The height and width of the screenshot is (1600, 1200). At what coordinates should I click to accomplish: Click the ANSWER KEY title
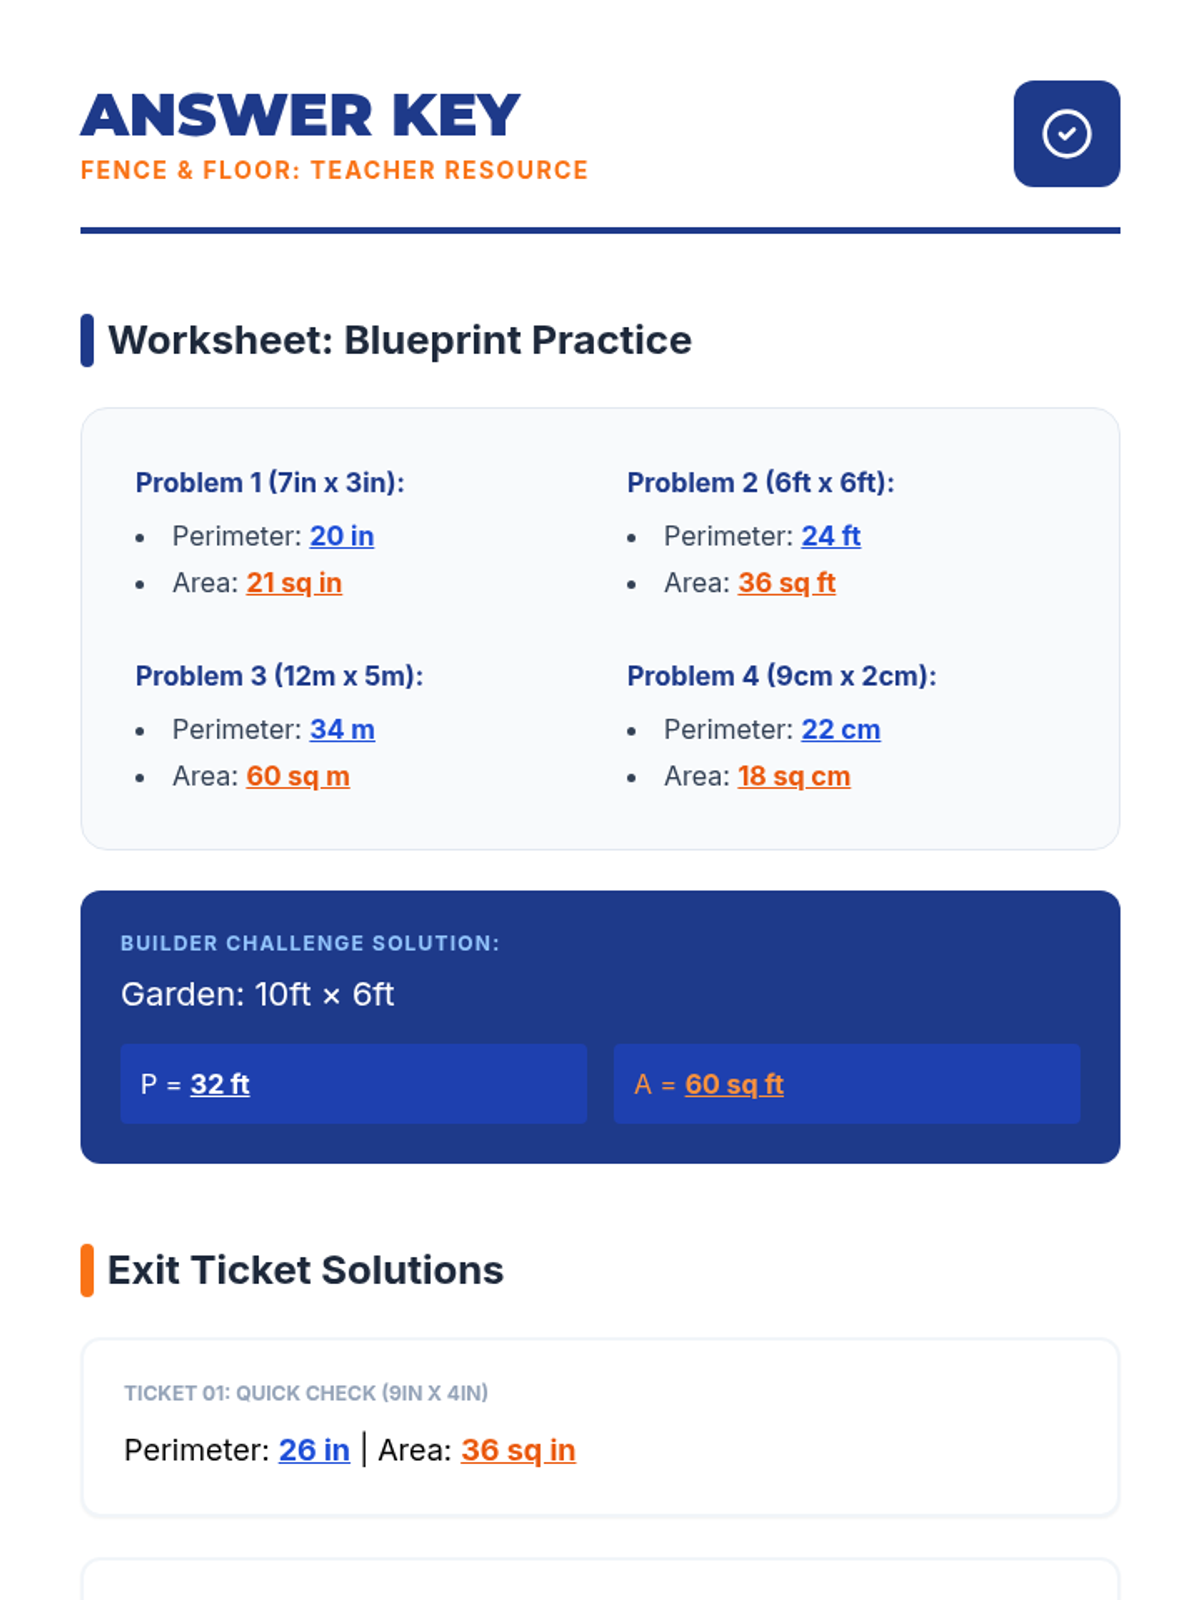pyautogui.click(x=301, y=115)
